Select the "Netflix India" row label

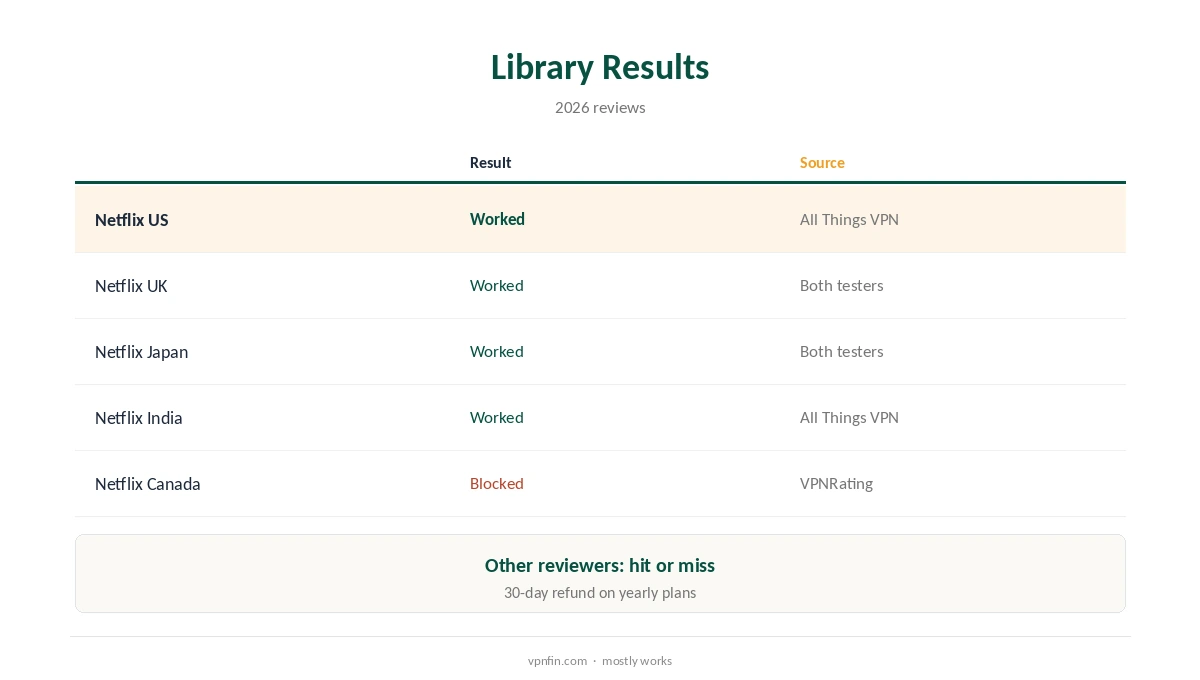click(x=139, y=418)
